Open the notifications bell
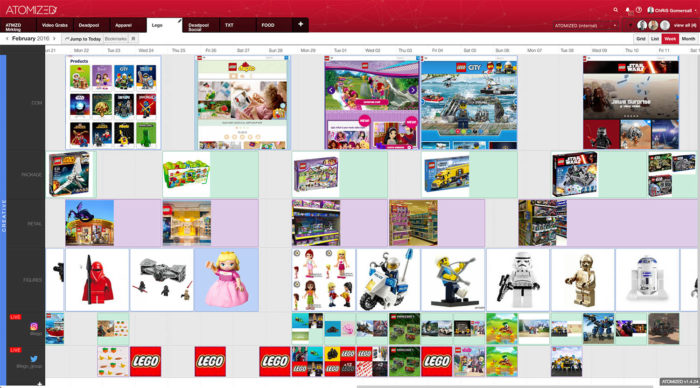 (x=628, y=10)
